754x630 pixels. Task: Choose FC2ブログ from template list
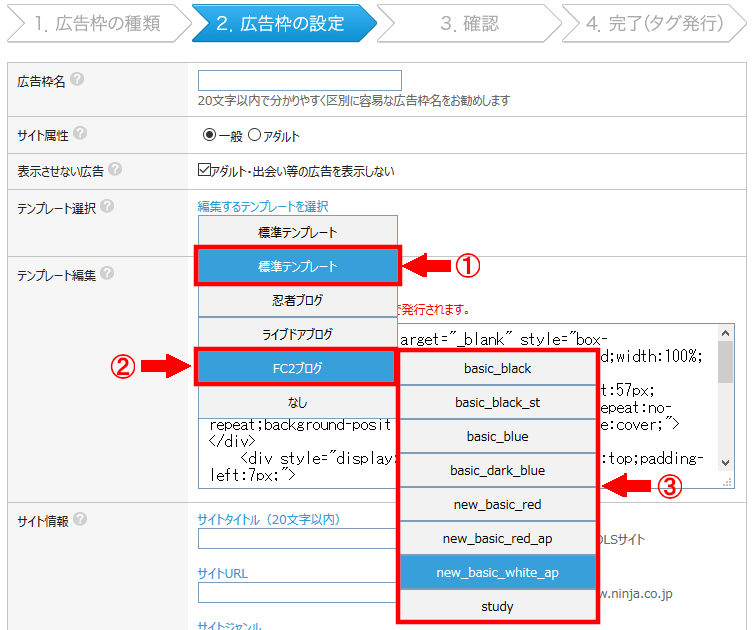pyautogui.click(x=298, y=368)
